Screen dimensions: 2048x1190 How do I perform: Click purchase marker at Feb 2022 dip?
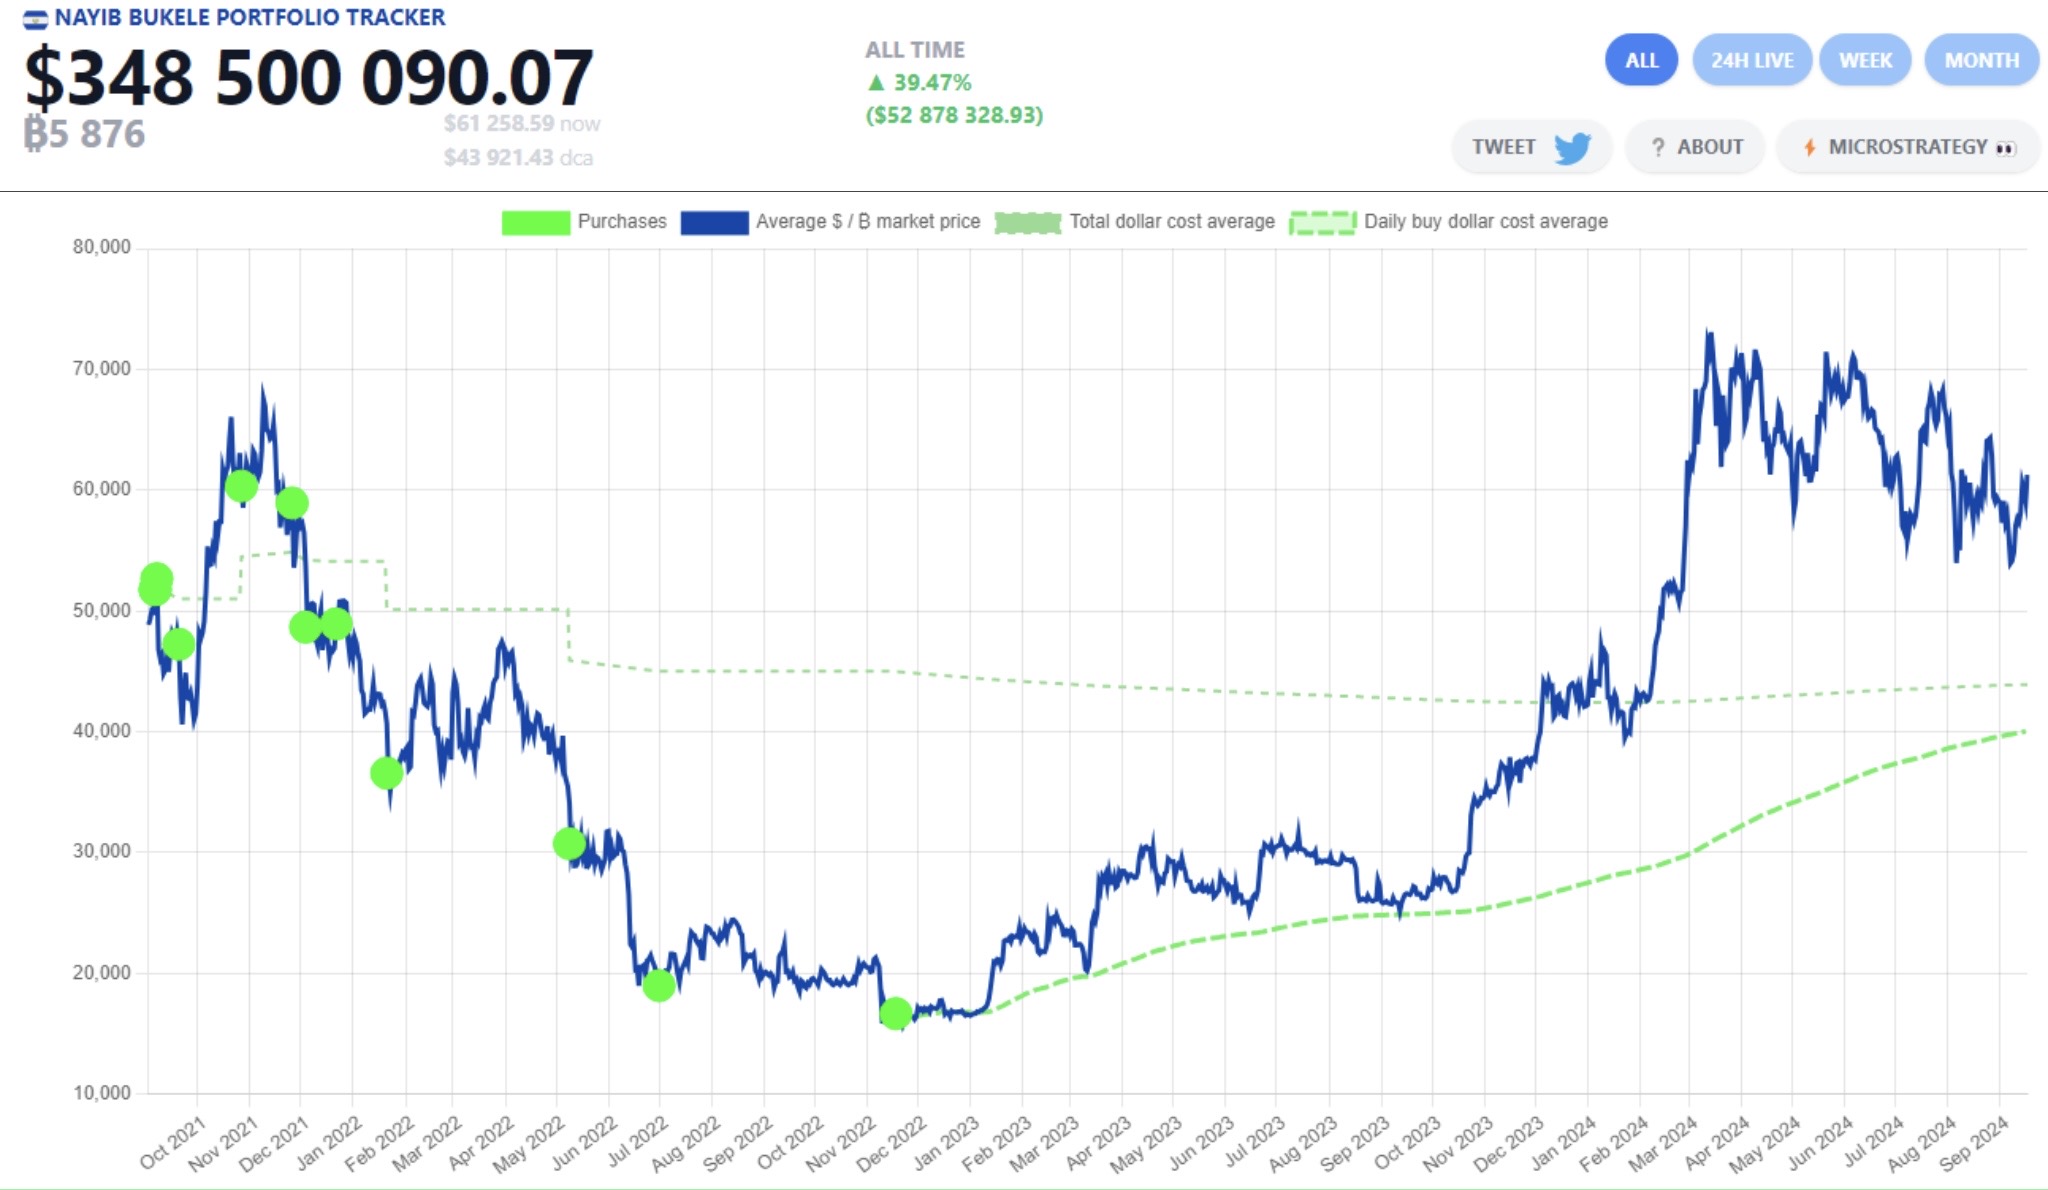point(386,773)
